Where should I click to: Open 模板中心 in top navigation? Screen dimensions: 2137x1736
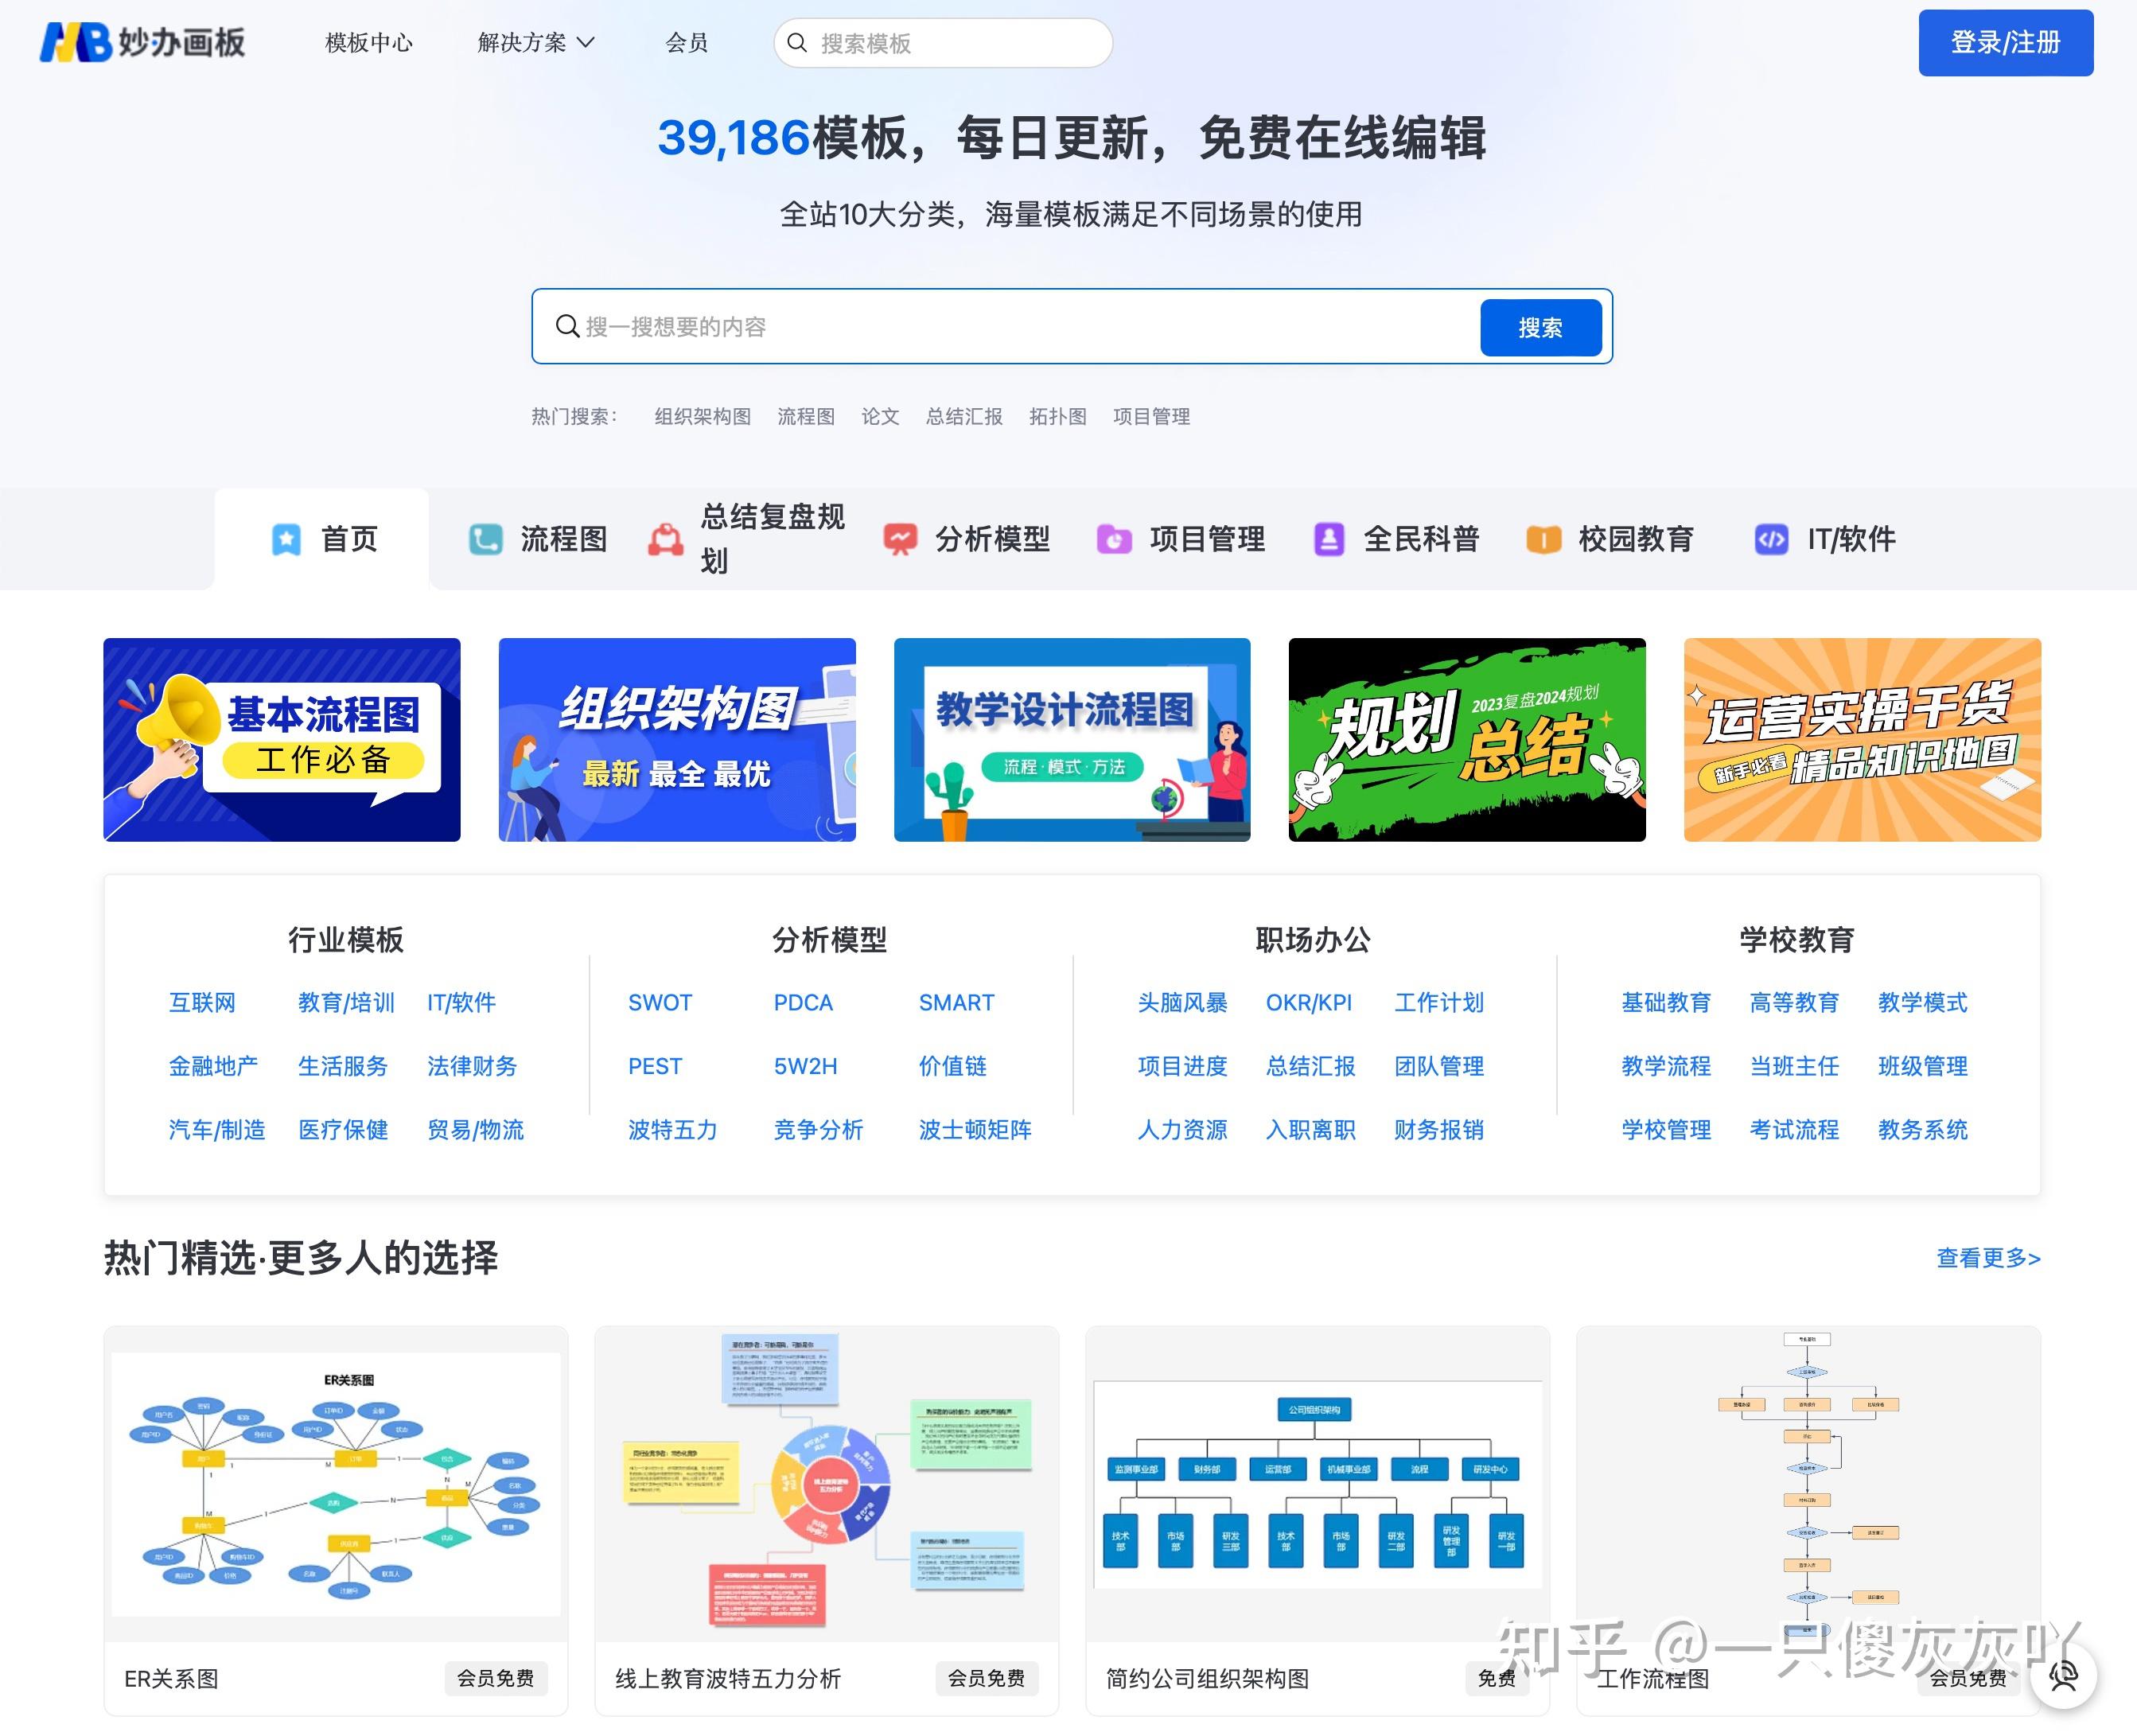pyautogui.click(x=369, y=42)
